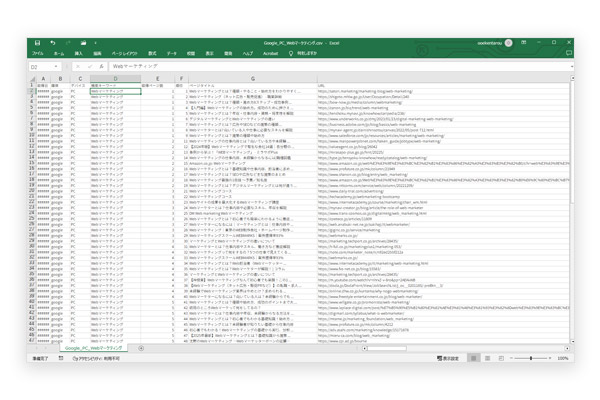
Task: Click the user account avatar icon
Action: point(509,43)
